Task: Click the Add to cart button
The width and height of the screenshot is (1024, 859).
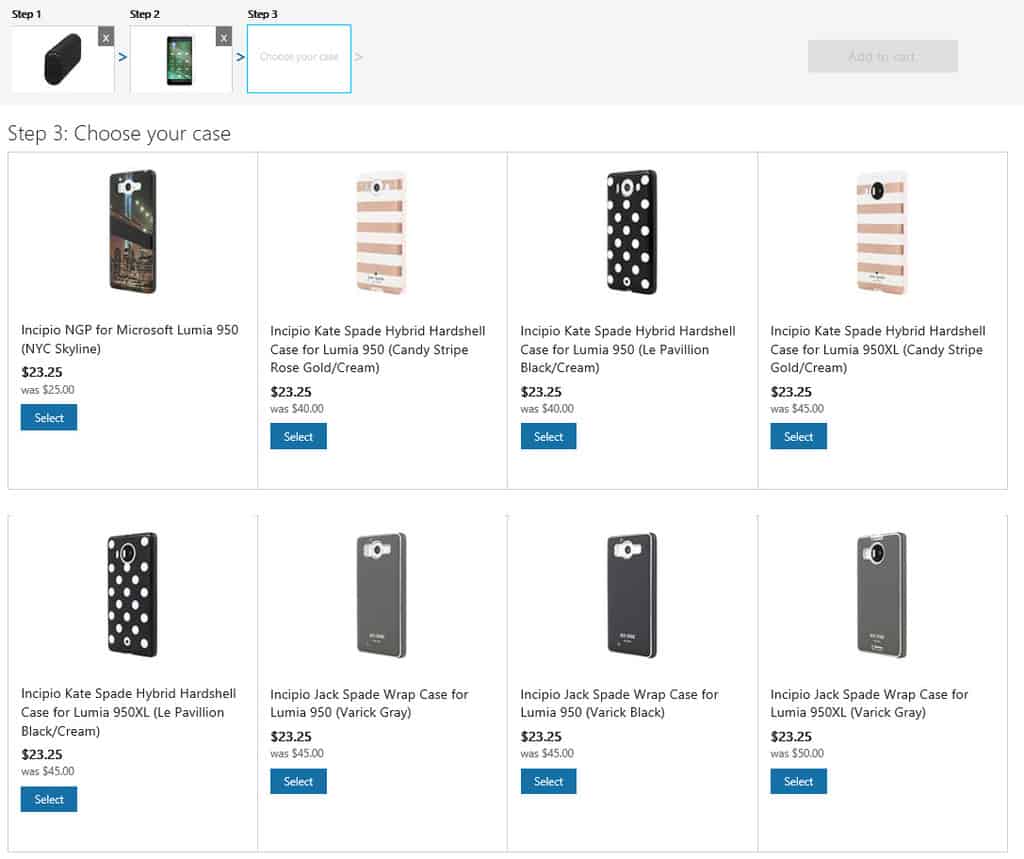Action: [882, 56]
